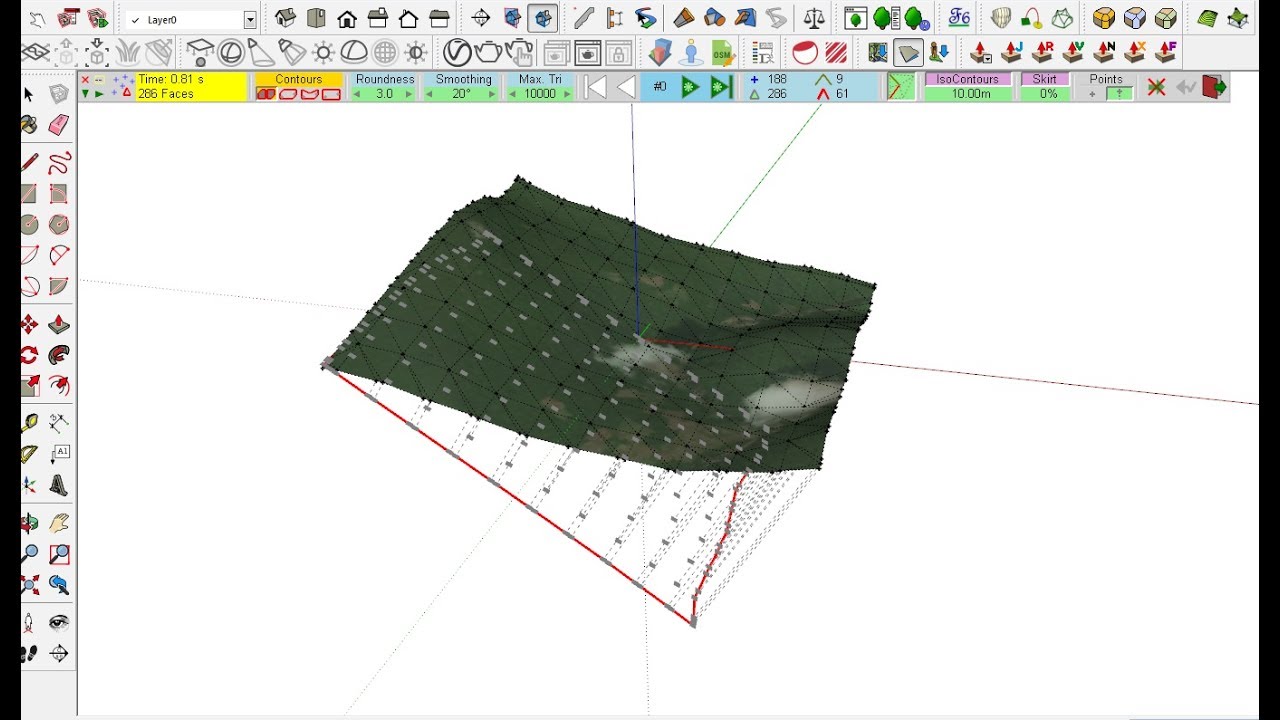Choose the Line pencil tool
The image size is (1280, 720).
[x=29, y=162]
